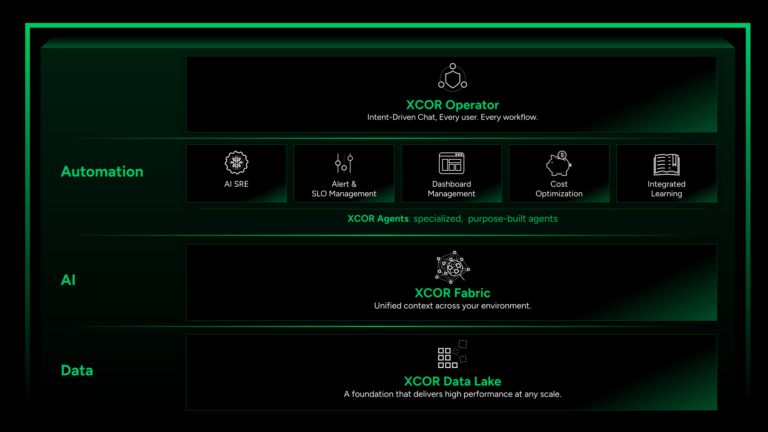Image resolution: width=768 pixels, height=432 pixels.
Task: Click the Automation layer label
Action: tap(102, 172)
